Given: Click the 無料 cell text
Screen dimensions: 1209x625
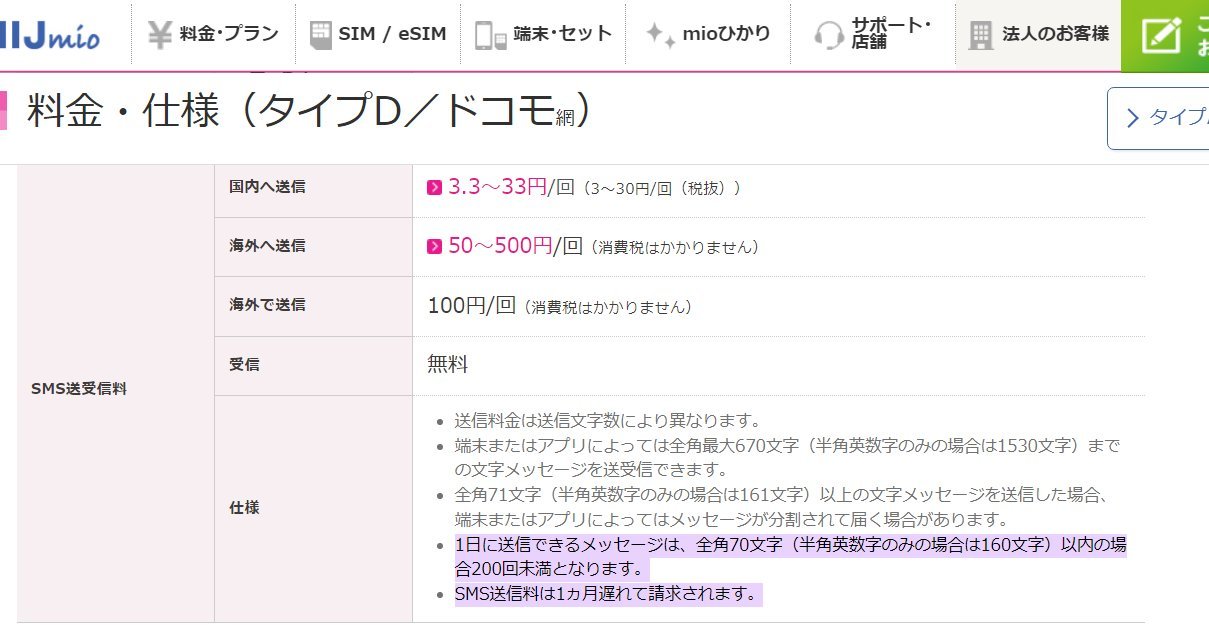Looking at the screenshot, I should click(x=448, y=365).
